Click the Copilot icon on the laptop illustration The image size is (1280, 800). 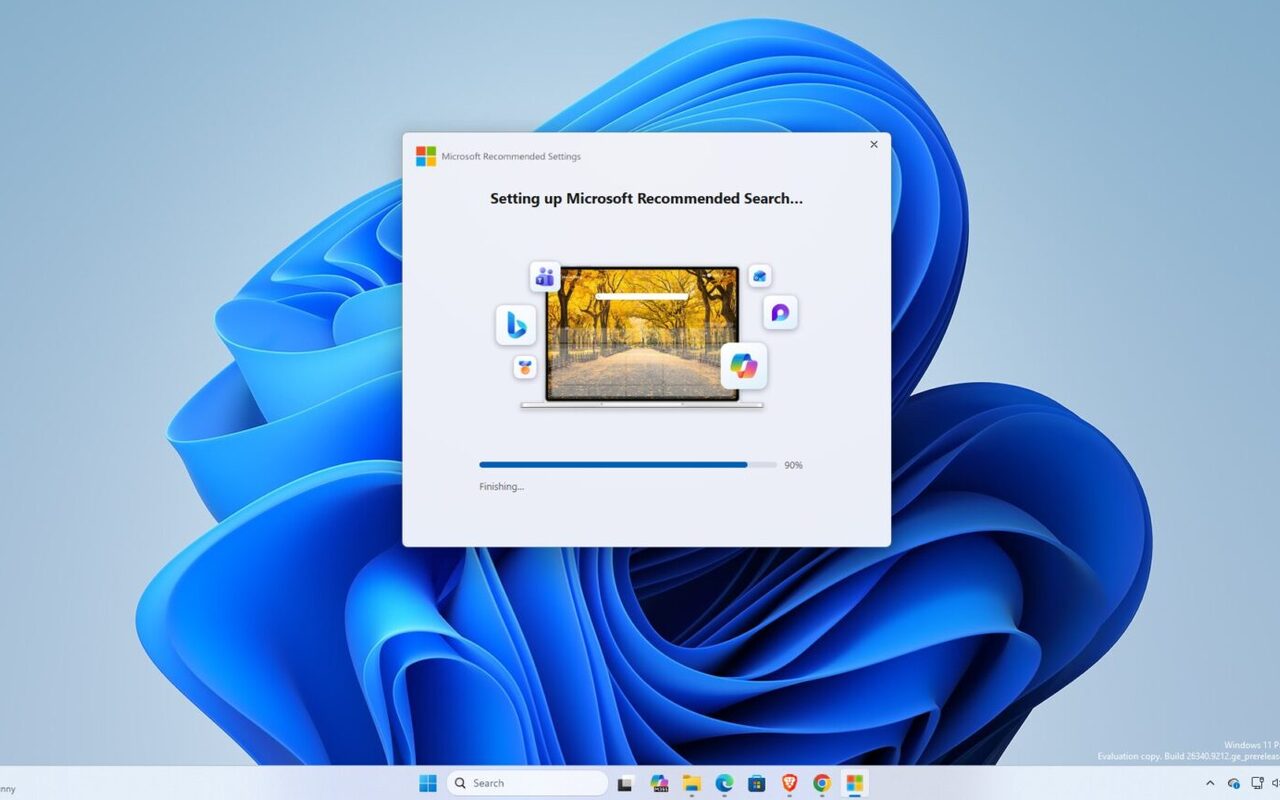pos(744,366)
